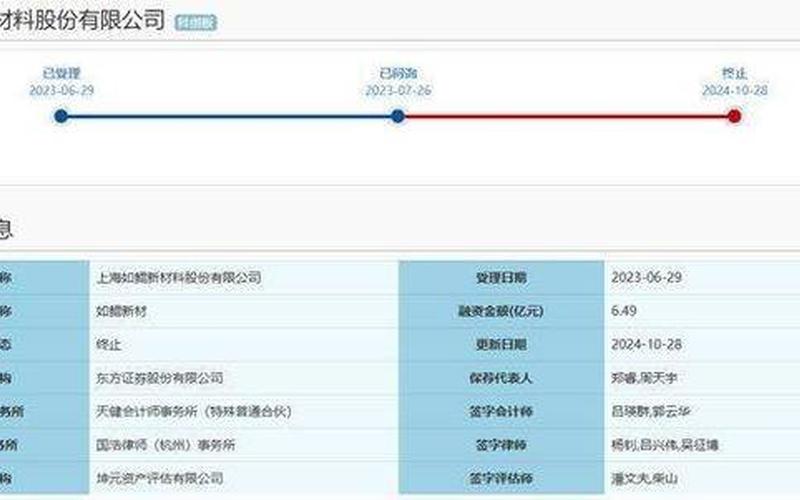Click the 签字律师 header cell

coord(501,445)
